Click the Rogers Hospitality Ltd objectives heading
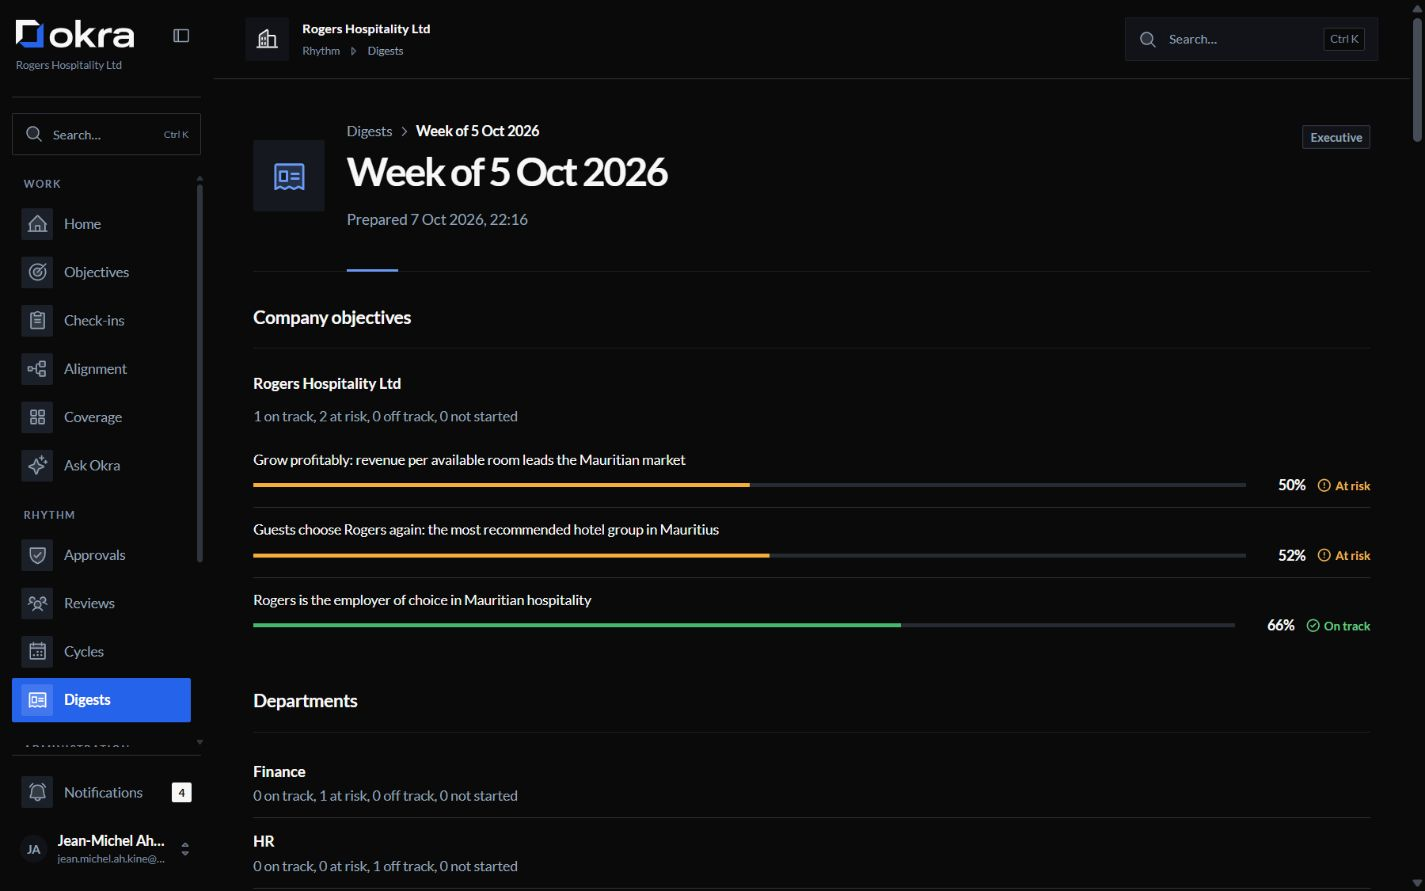The height and width of the screenshot is (891, 1425). [327, 384]
